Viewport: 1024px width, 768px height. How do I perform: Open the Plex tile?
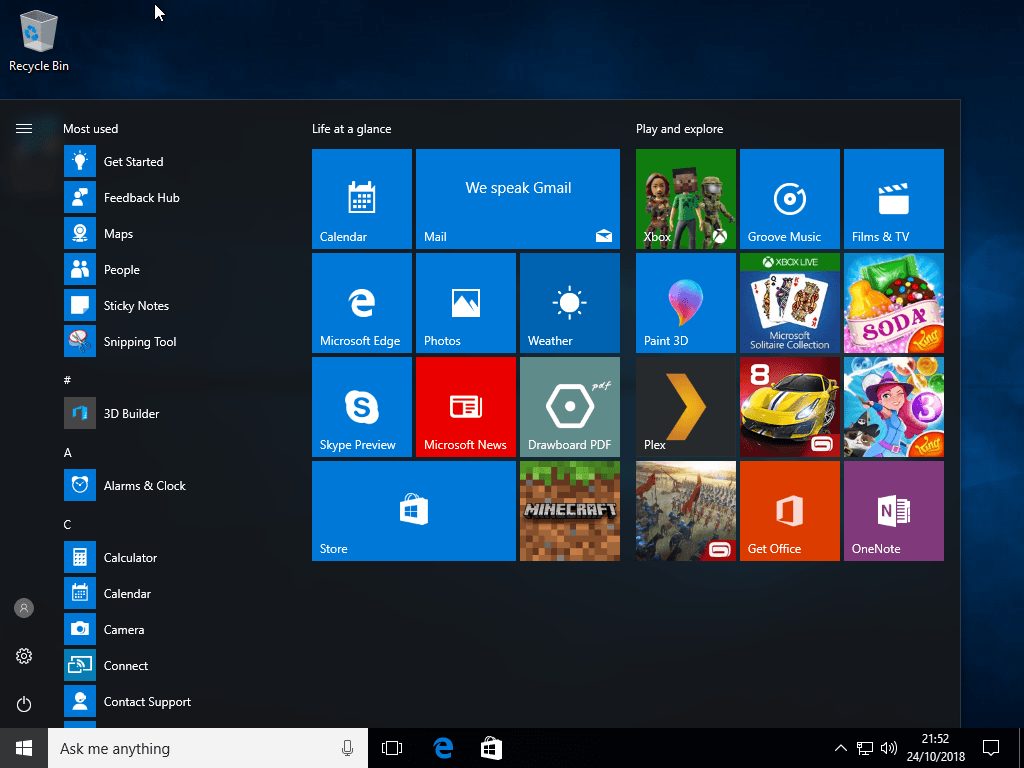685,407
